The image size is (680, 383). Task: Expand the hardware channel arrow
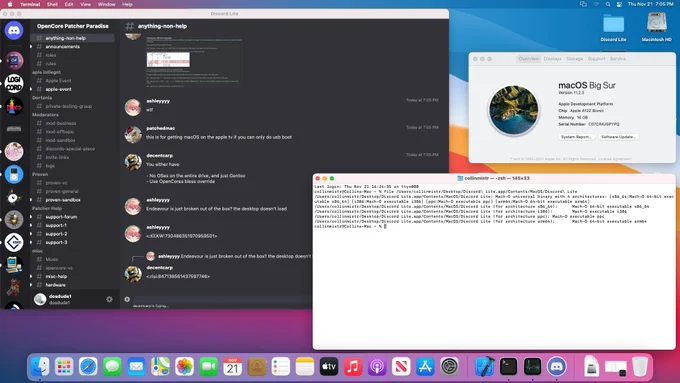point(31,285)
